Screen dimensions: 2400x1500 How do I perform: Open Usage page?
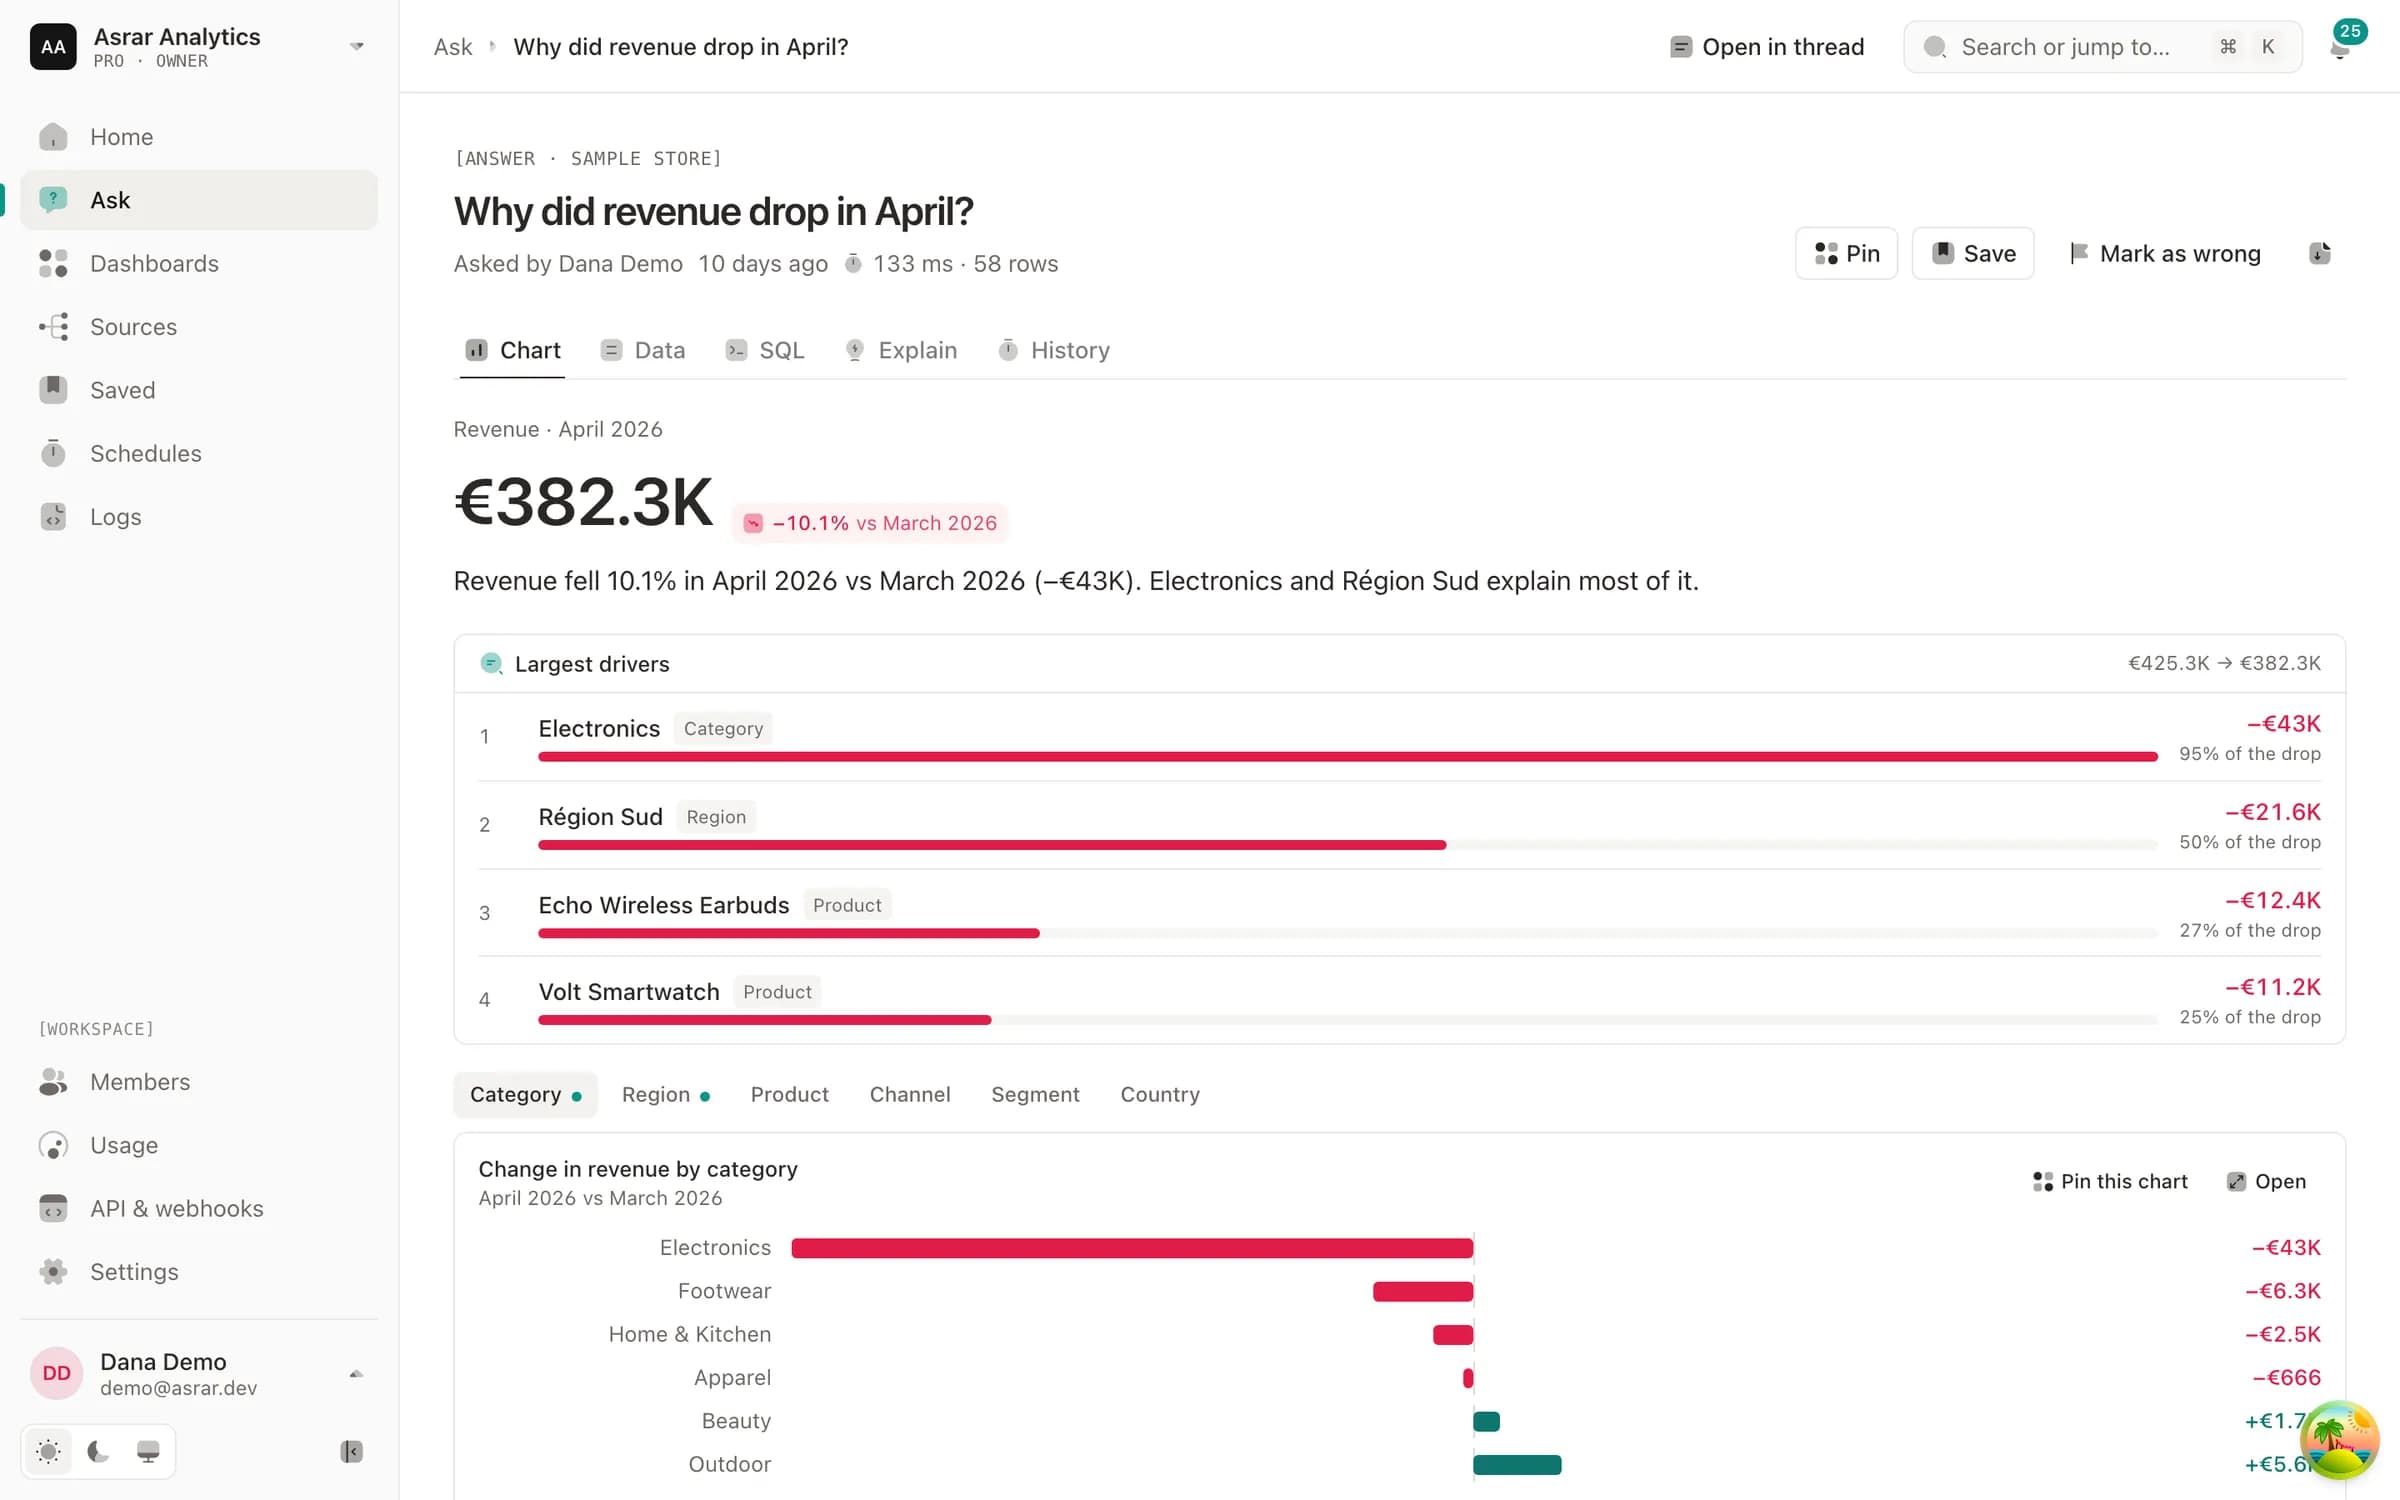pyautogui.click(x=198, y=1145)
